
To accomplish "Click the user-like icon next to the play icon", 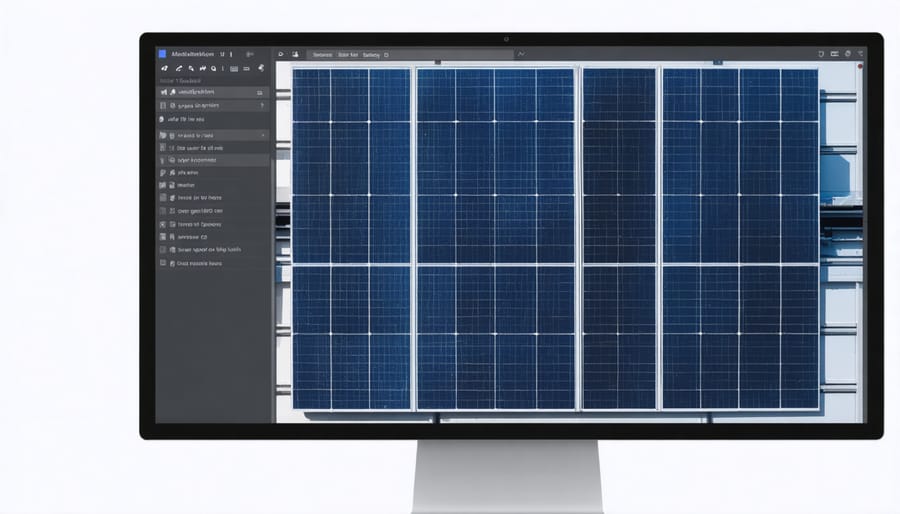I will (x=295, y=54).
